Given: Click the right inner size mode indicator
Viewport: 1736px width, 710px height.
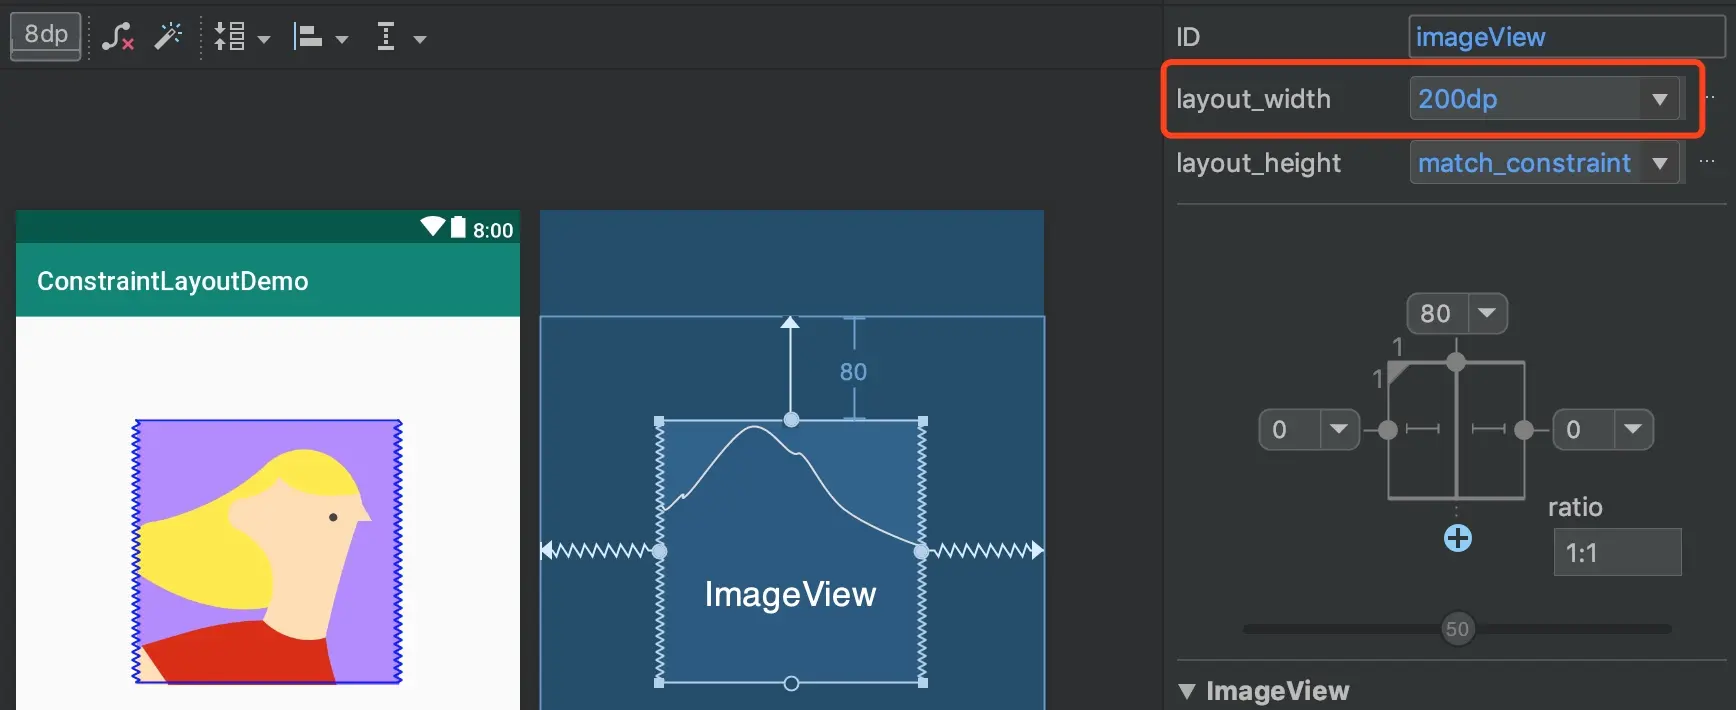Looking at the screenshot, I should click(1489, 429).
